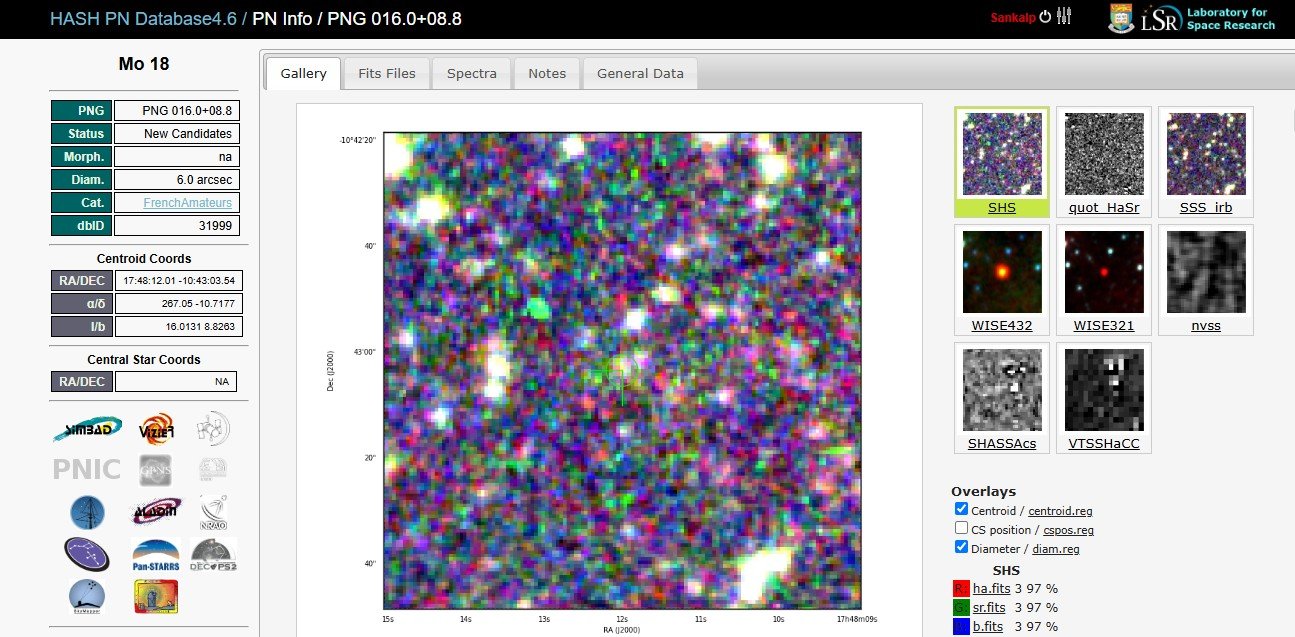
Task: Click the radio antenna tower icon
Action: [87, 511]
